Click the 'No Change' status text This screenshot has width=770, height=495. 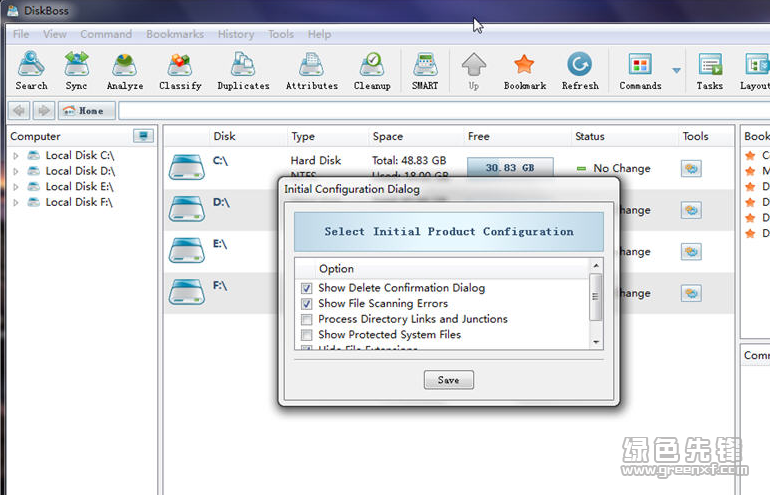(622, 168)
